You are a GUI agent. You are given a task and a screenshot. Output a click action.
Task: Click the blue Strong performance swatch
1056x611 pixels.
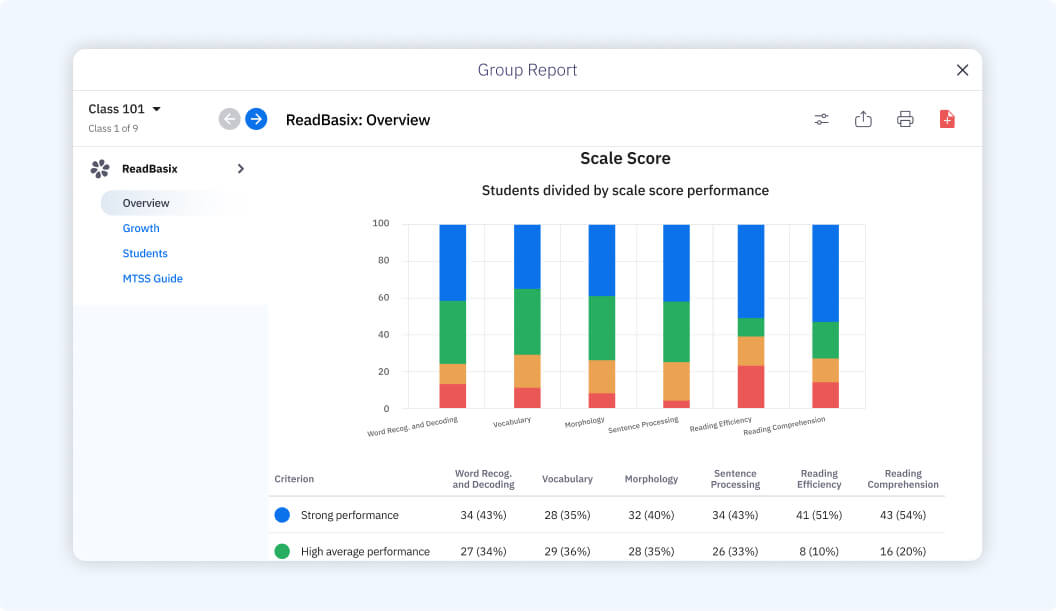click(x=282, y=515)
